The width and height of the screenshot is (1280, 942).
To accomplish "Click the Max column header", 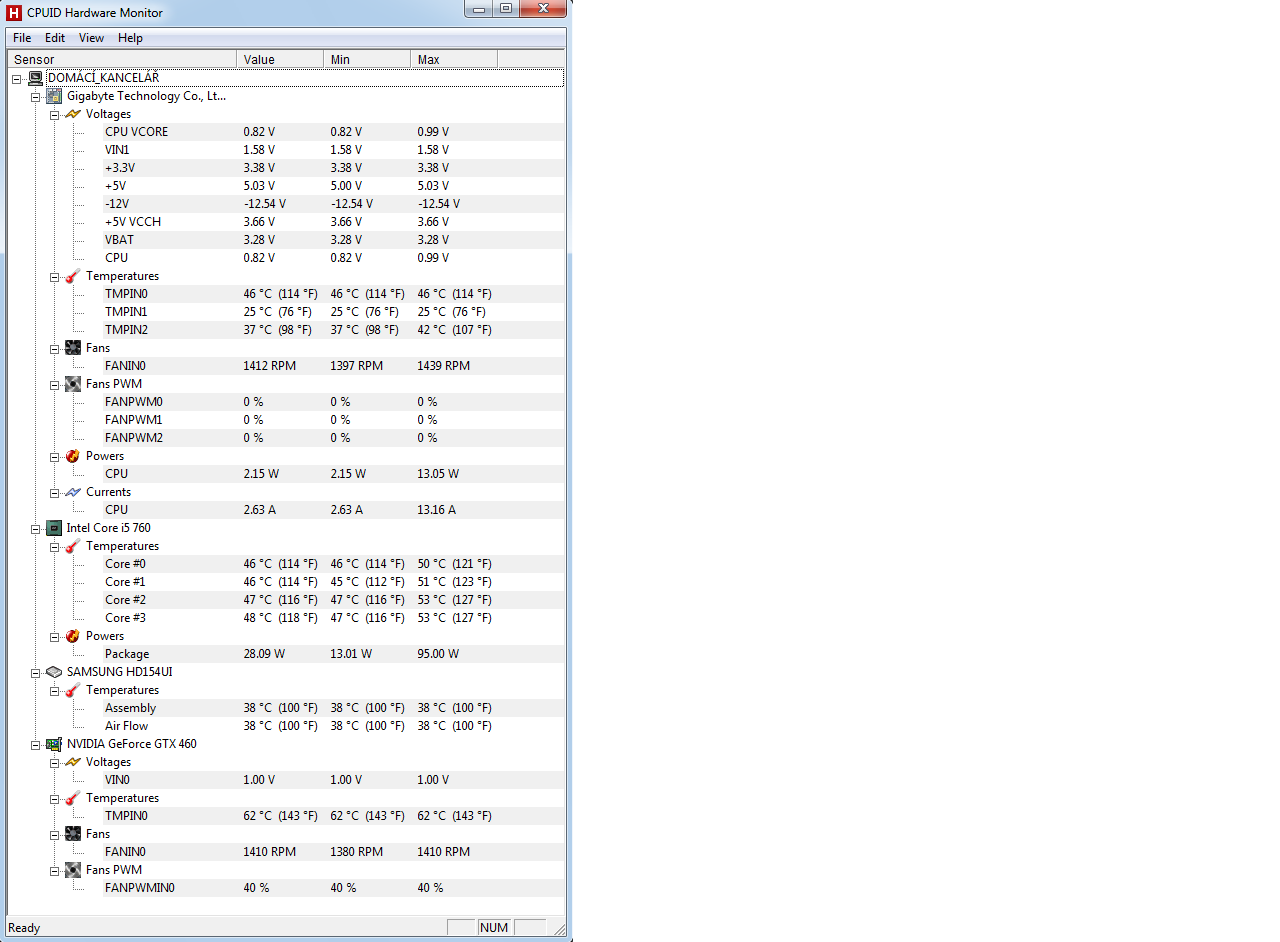I will 453,60.
